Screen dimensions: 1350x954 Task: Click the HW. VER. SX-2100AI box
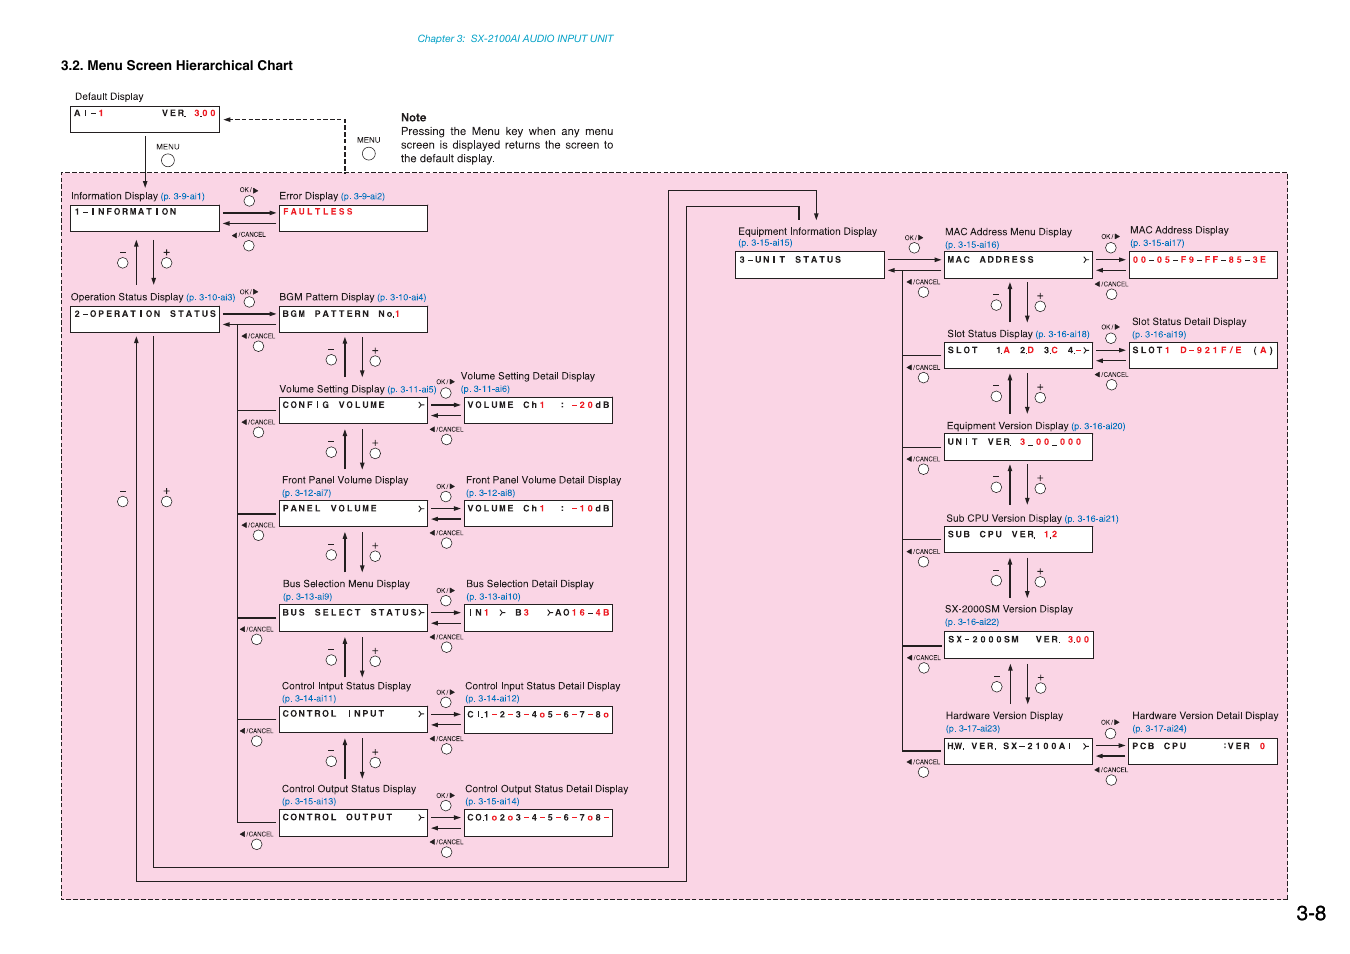pyautogui.click(x=1018, y=752)
